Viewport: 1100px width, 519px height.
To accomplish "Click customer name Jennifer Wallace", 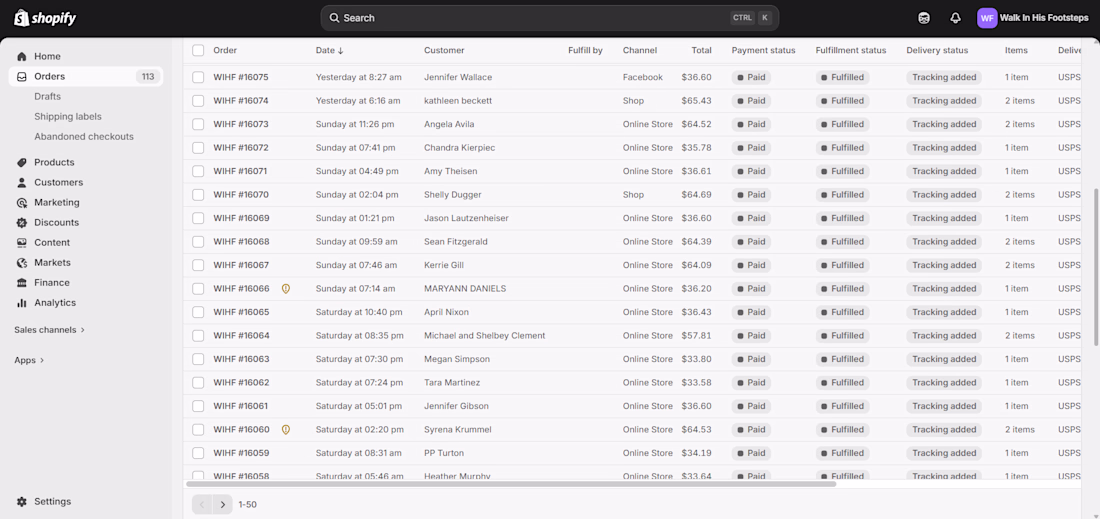I will pos(458,77).
